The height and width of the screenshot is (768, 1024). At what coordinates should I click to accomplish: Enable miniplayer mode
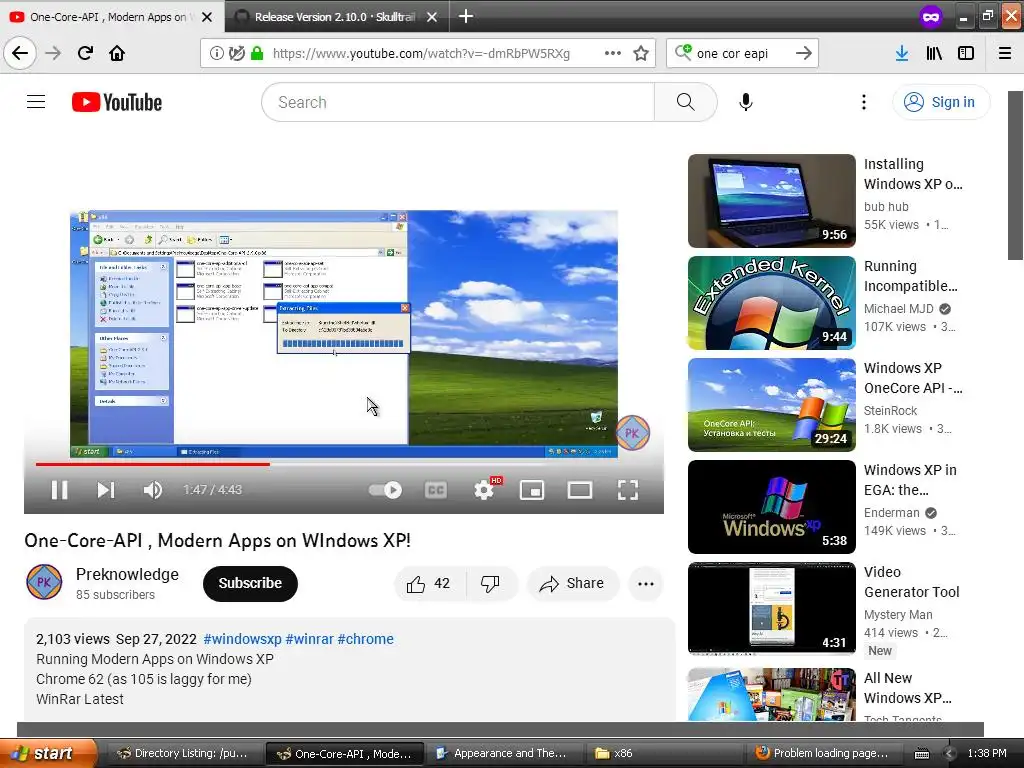click(532, 490)
